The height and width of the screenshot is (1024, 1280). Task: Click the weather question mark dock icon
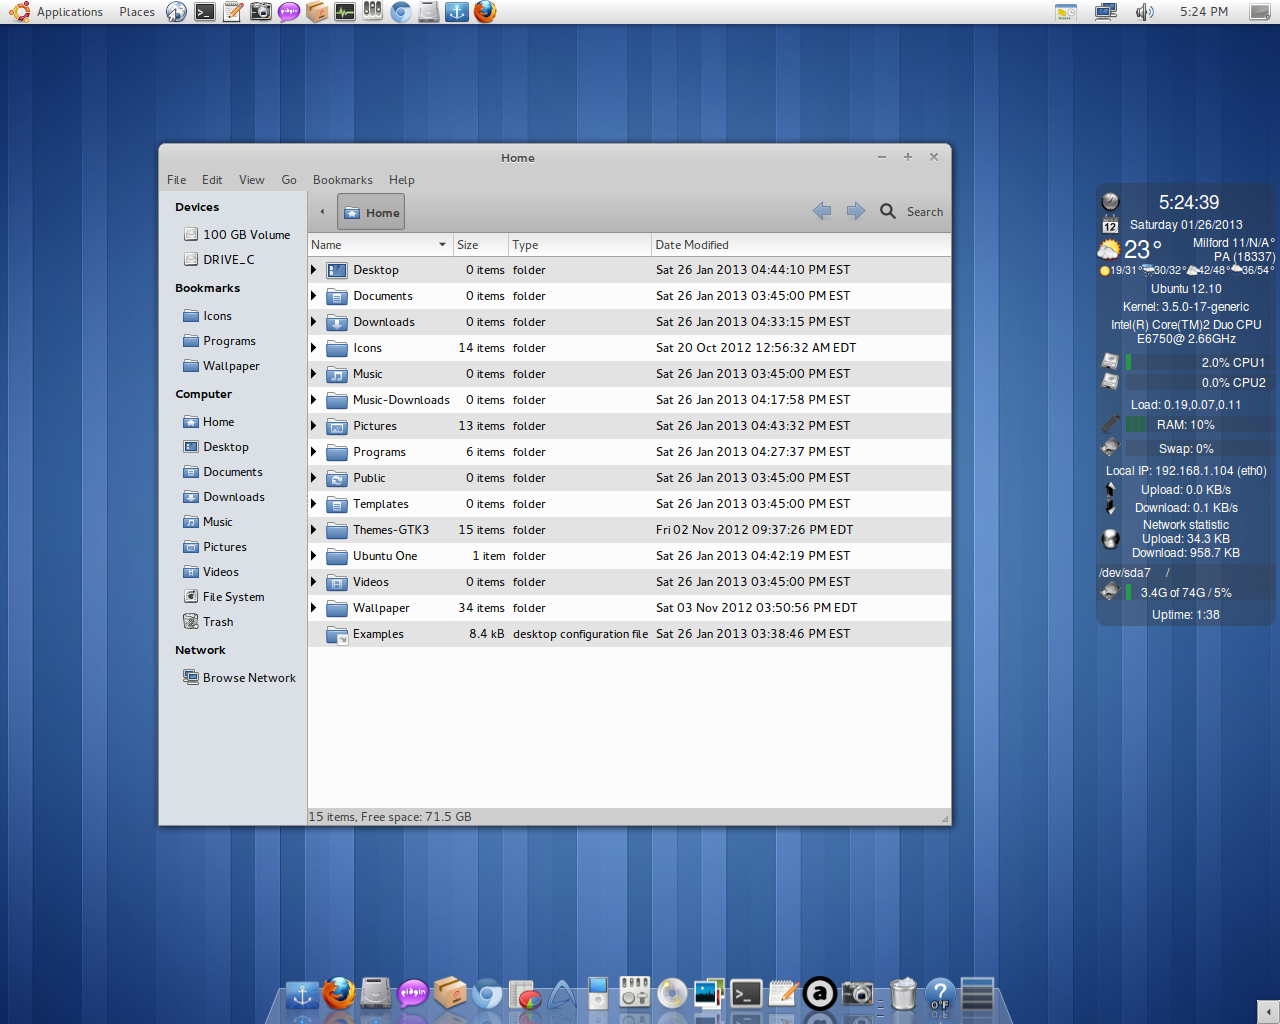940,994
